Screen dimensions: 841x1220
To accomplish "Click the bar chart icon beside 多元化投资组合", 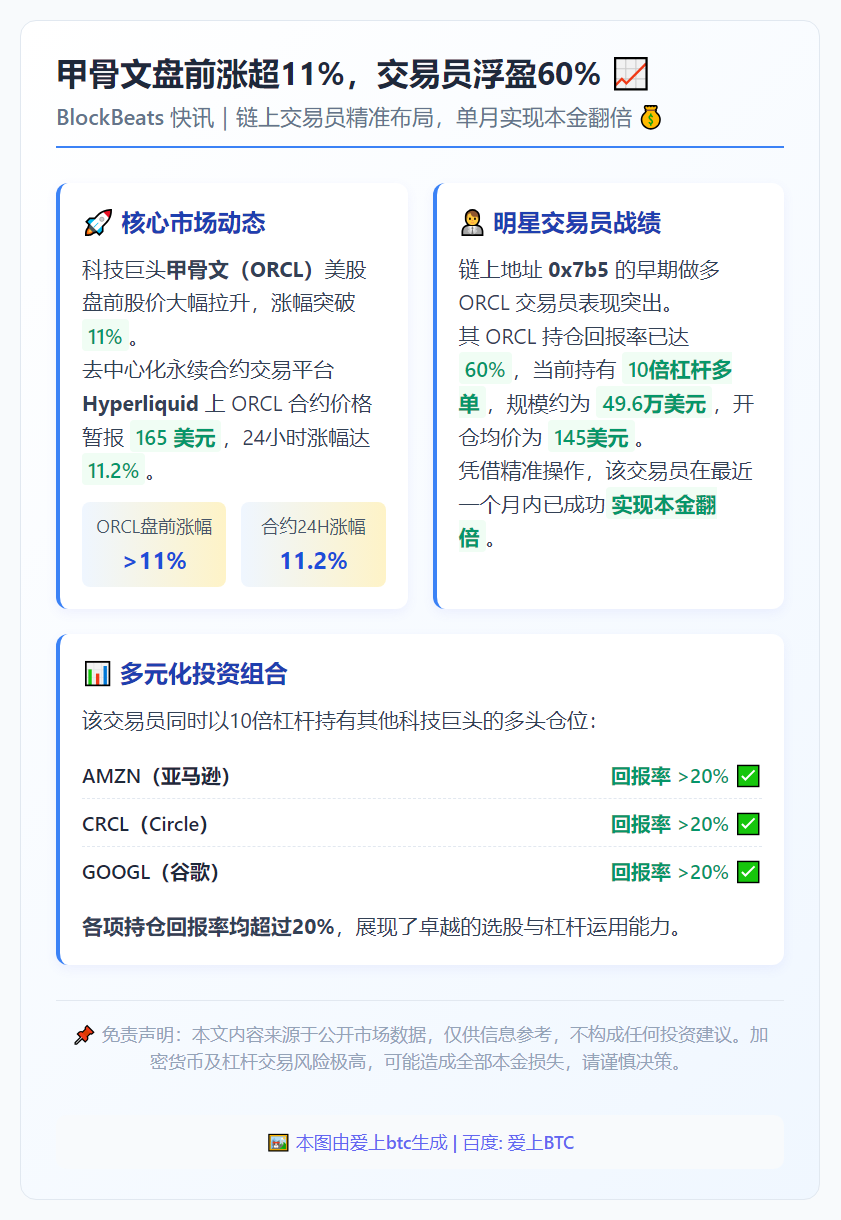I will [97, 674].
